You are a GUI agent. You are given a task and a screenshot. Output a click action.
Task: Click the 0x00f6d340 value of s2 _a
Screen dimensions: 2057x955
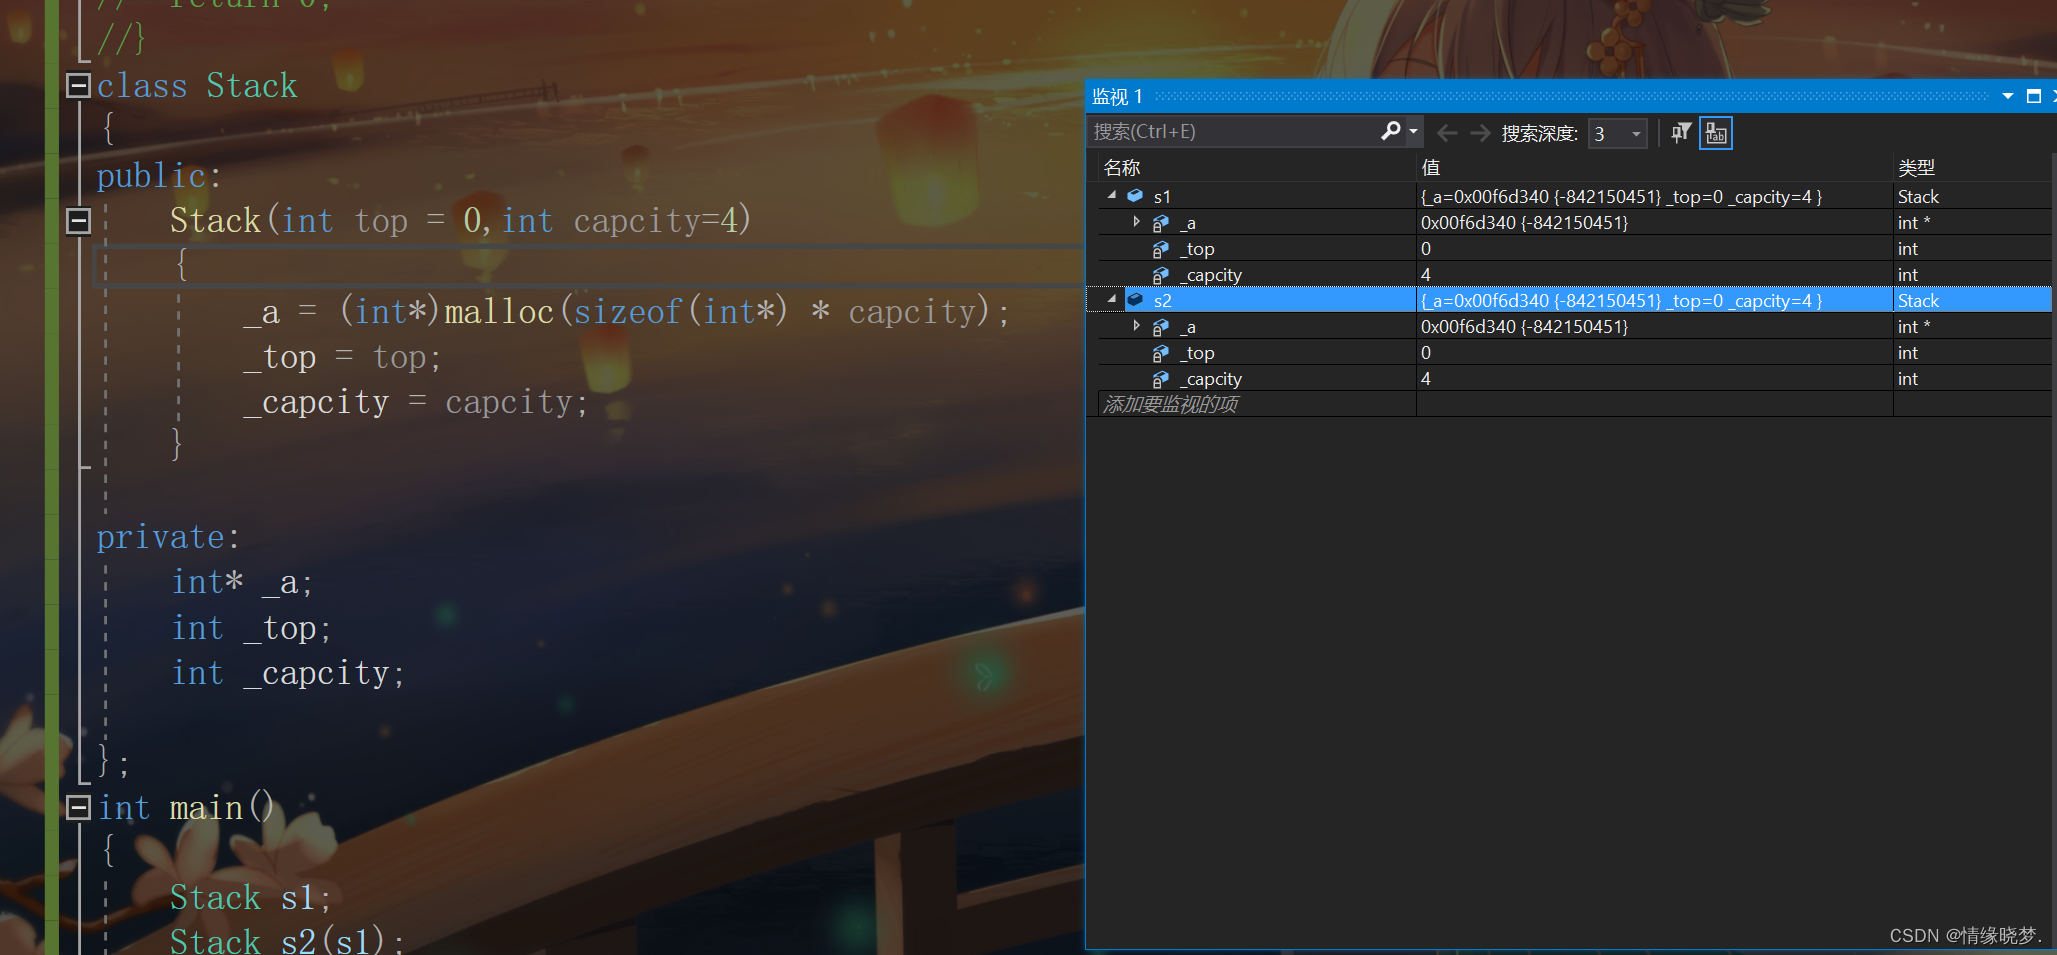1524,327
